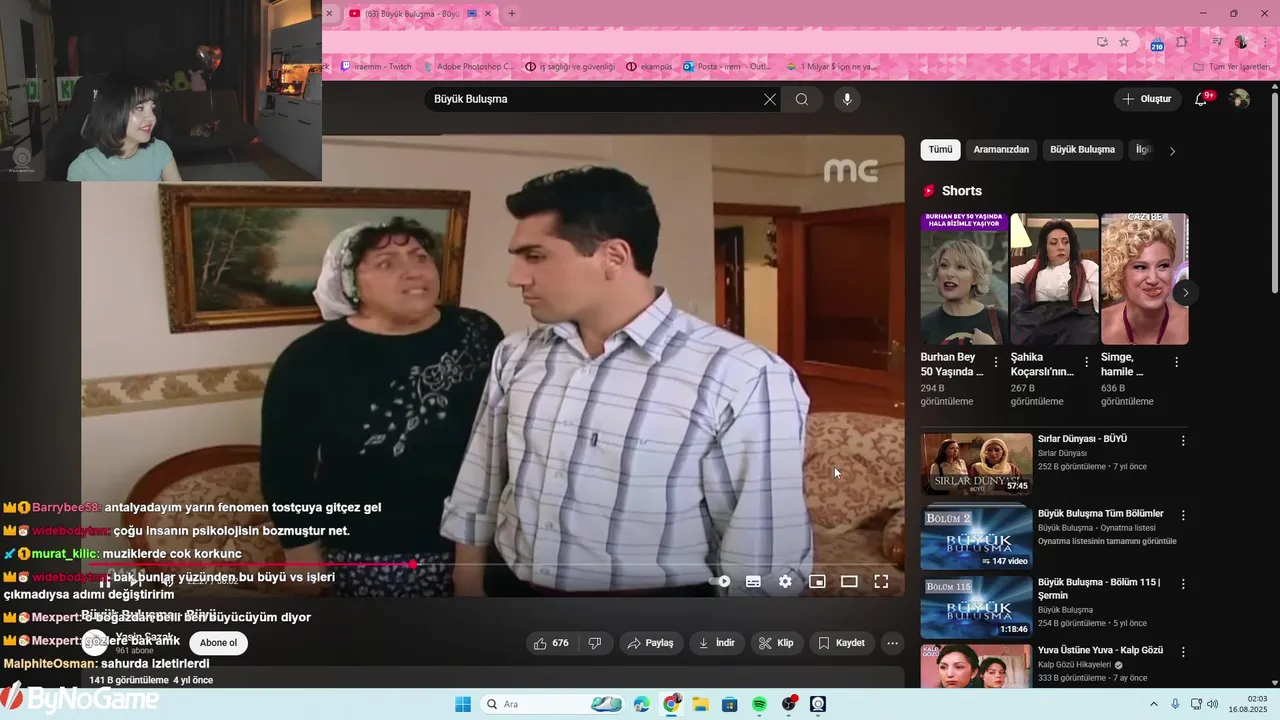Dislike the video
The width and height of the screenshot is (1280, 720).
pos(595,643)
